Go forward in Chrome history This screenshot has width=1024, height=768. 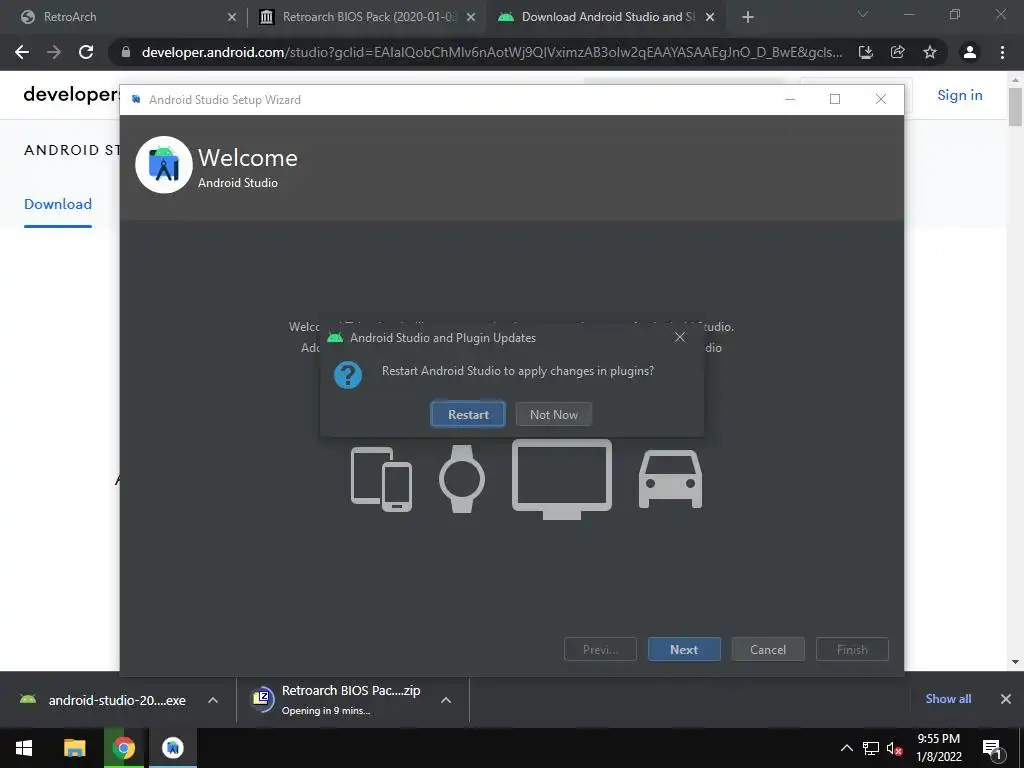(x=54, y=52)
